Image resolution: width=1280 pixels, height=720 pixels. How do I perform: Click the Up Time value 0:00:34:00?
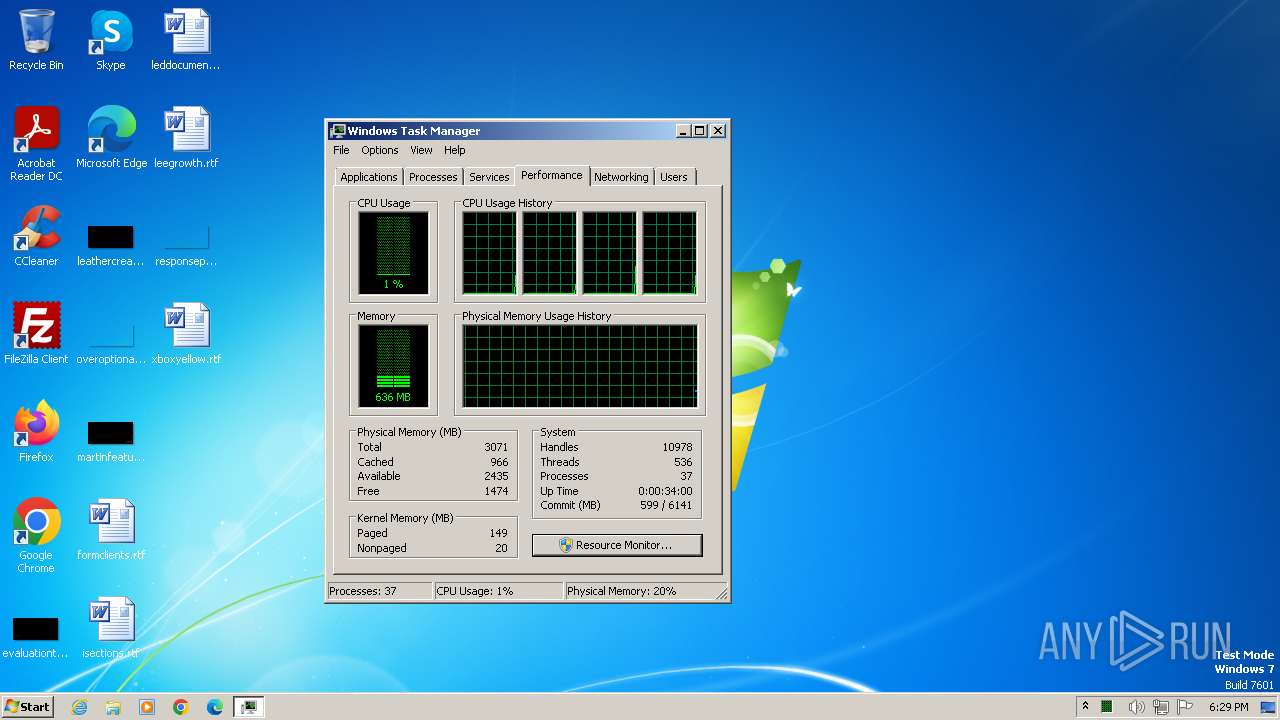click(665, 491)
